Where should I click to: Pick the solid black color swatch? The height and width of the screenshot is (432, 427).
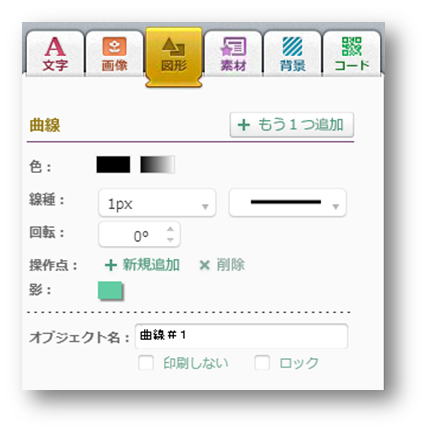point(113,165)
